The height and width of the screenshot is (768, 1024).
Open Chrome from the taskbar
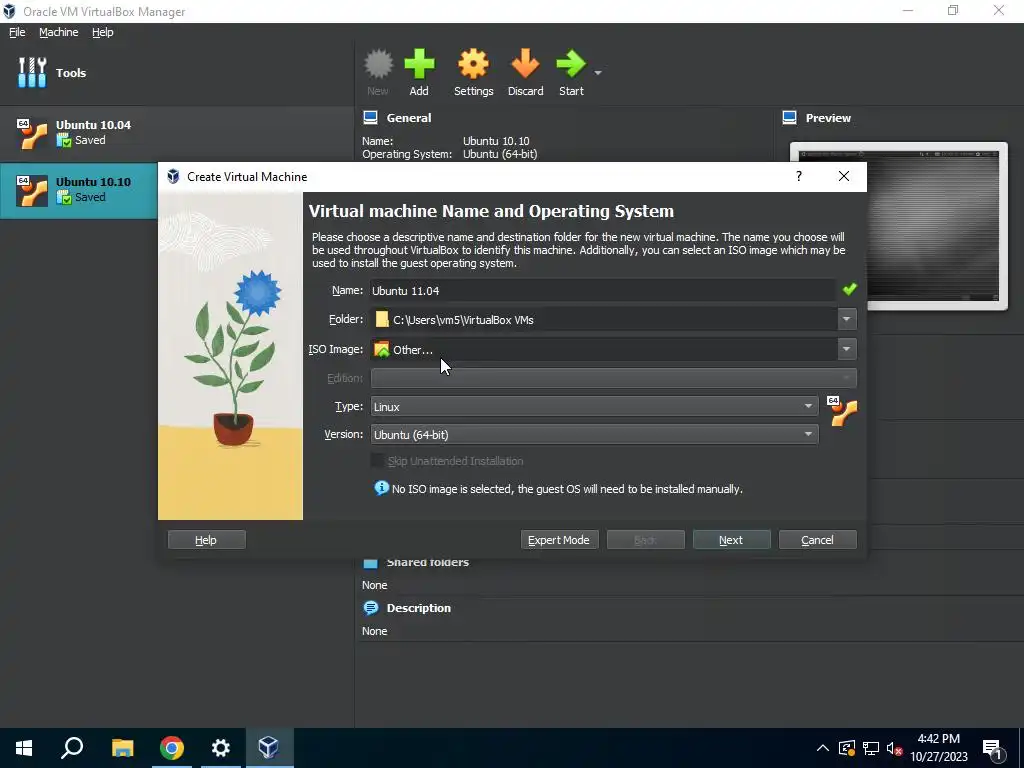172,748
